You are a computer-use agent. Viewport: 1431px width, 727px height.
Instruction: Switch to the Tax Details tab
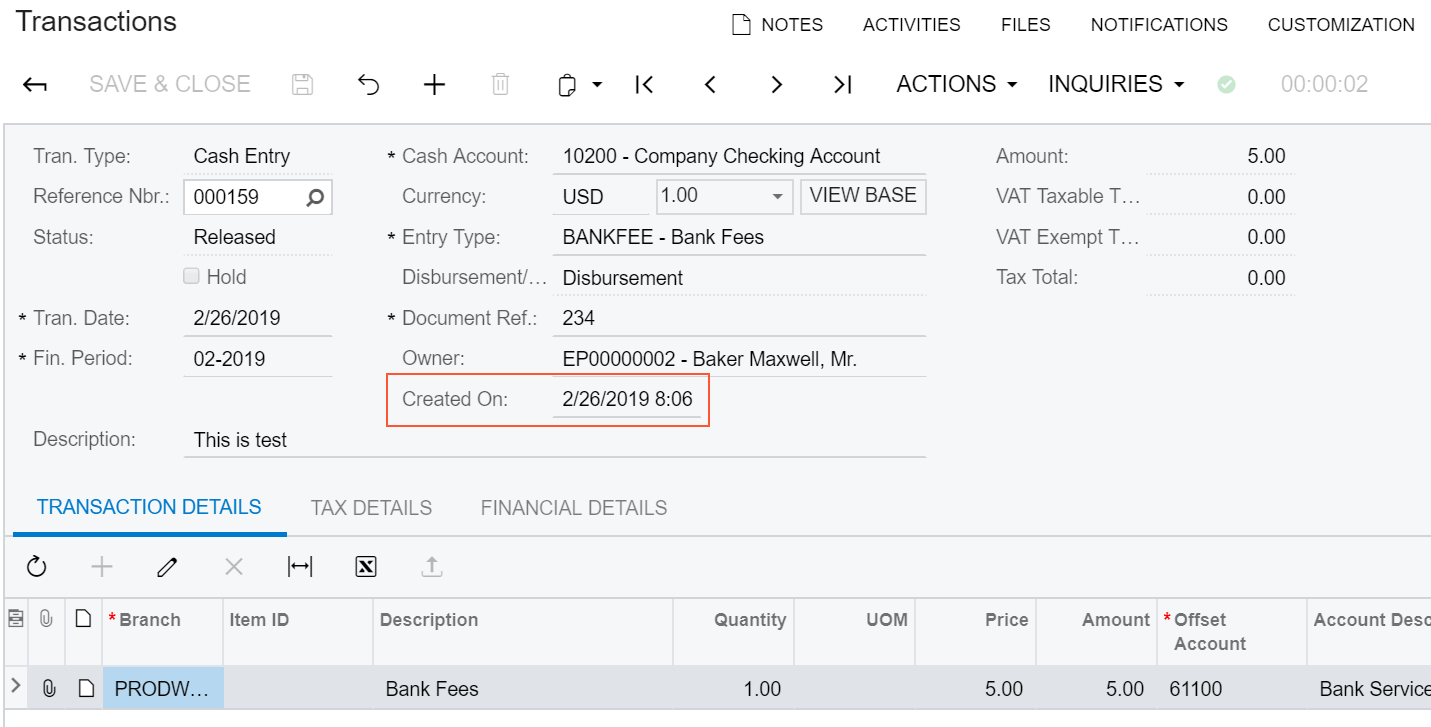(371, 508)
